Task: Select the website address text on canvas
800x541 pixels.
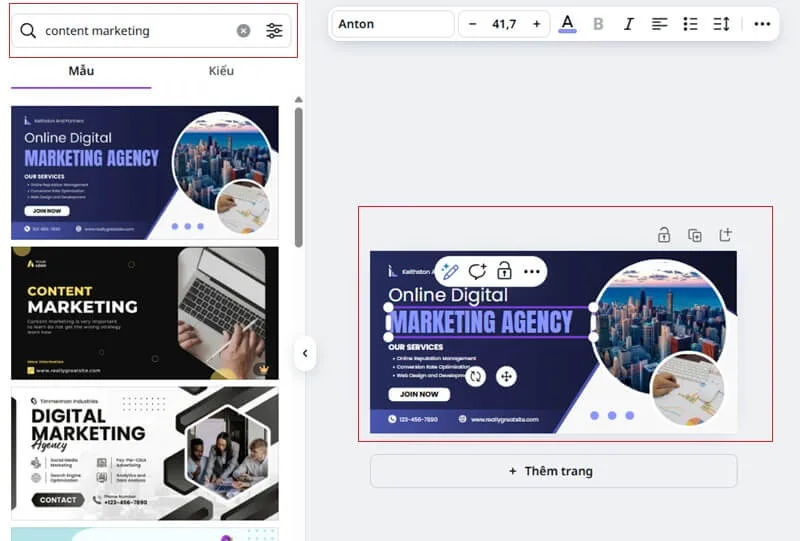Action: click(504, 420)
